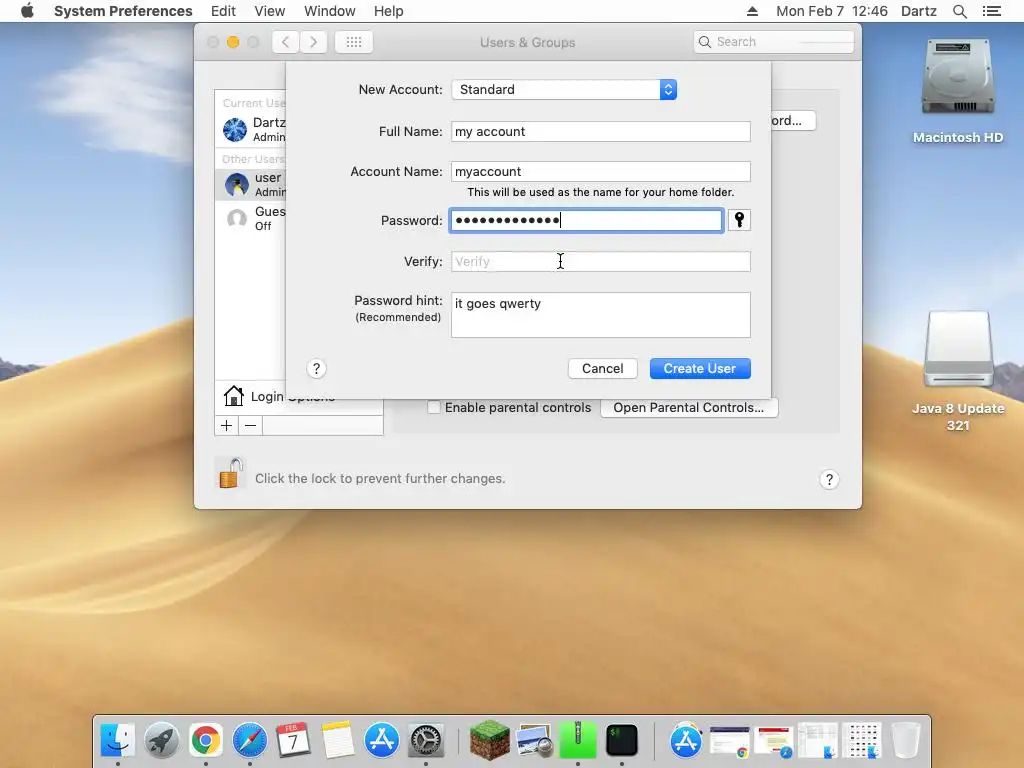Image resolution: width=1024 pixels, height=768 pixels.
Task: Select Java 8 Update 321 disk
Action: click(958, 371)
